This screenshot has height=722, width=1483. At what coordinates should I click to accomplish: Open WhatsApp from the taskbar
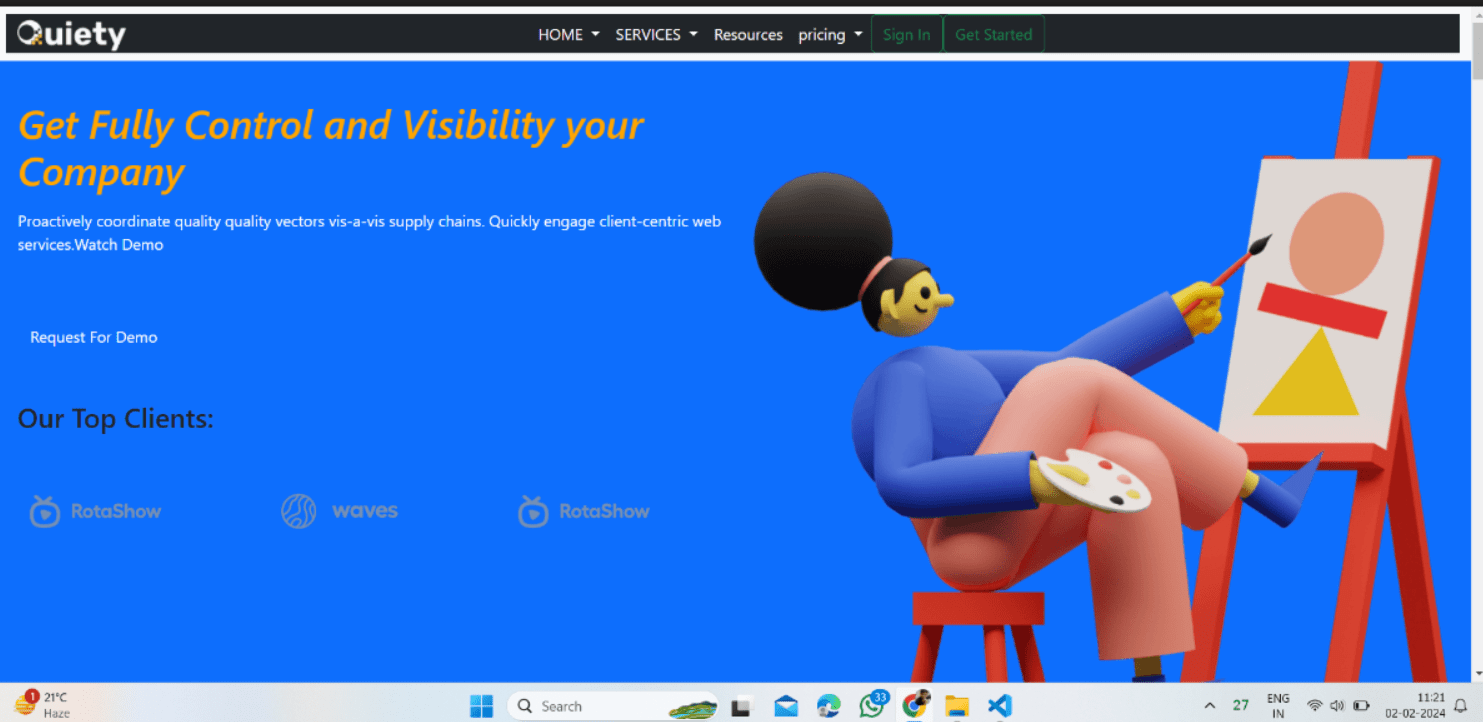coord(872,705)
